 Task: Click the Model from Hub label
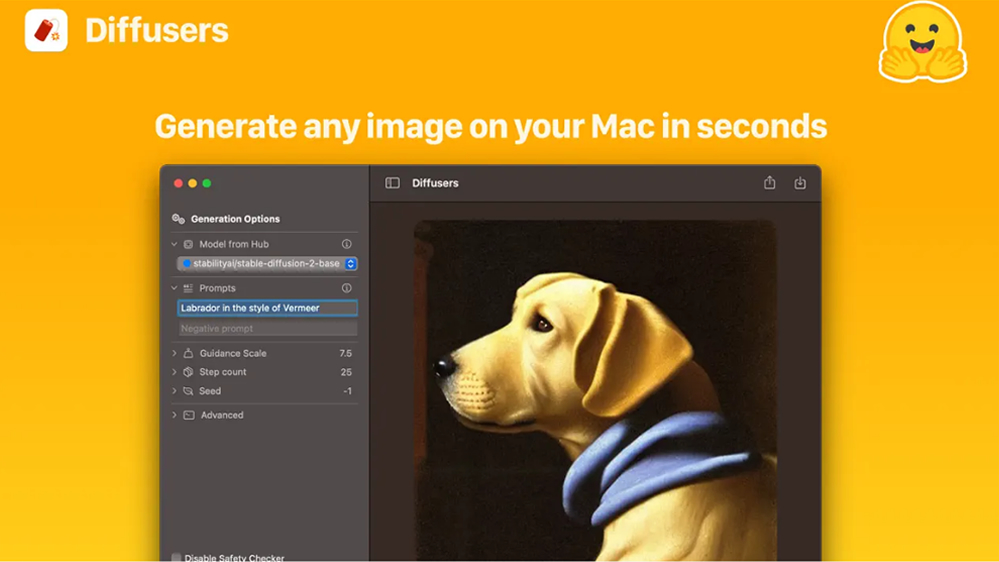click(x=234, y=244)
